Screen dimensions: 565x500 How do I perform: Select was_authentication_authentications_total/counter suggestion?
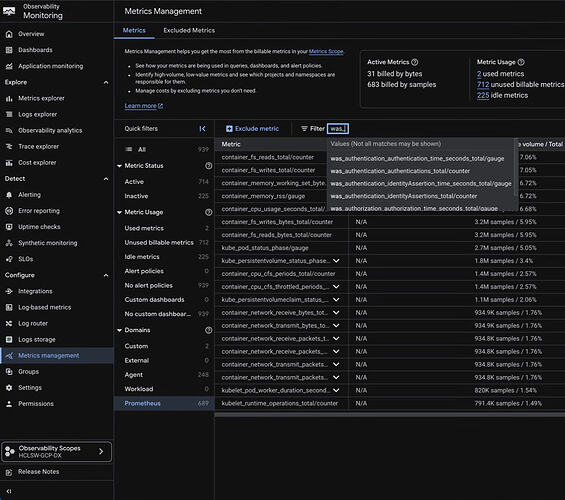400,171
